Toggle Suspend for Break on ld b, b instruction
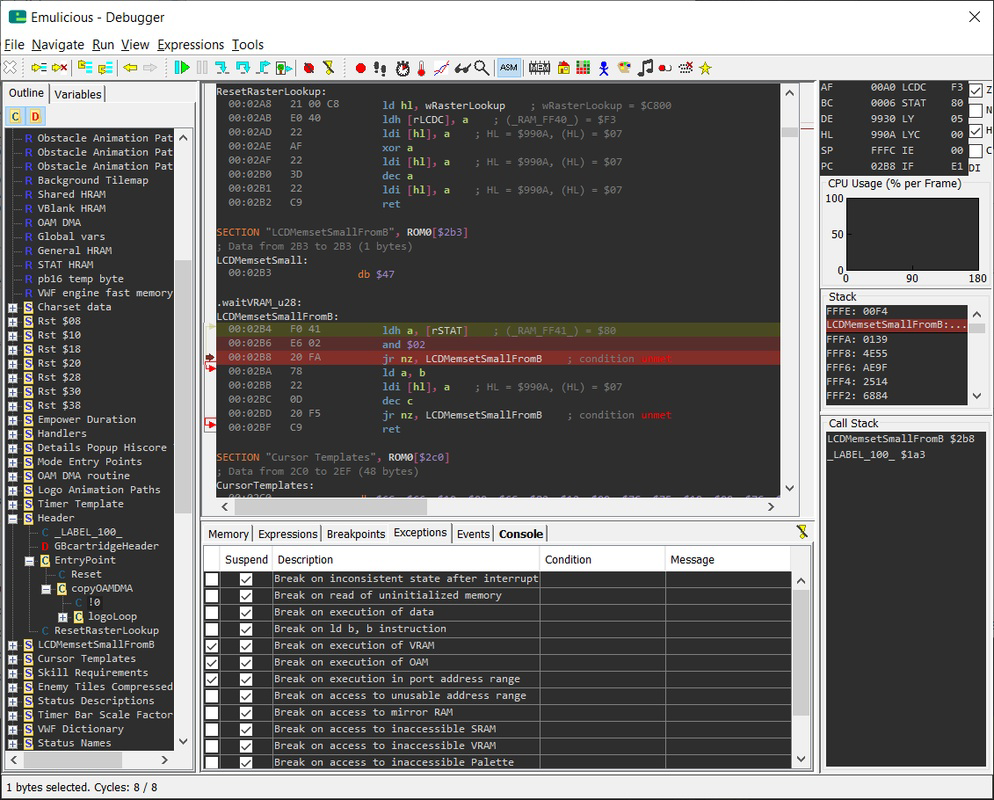The image size is (994, 800). [246, 629]
